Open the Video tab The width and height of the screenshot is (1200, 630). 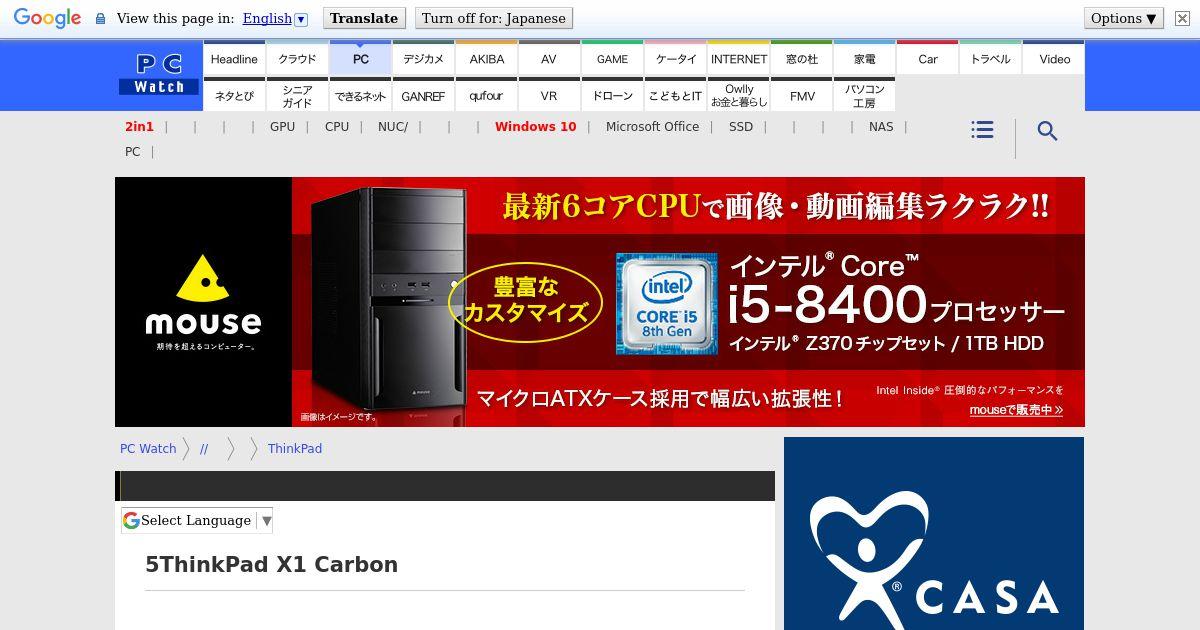pyautogui.click(x=1054, y=59)
